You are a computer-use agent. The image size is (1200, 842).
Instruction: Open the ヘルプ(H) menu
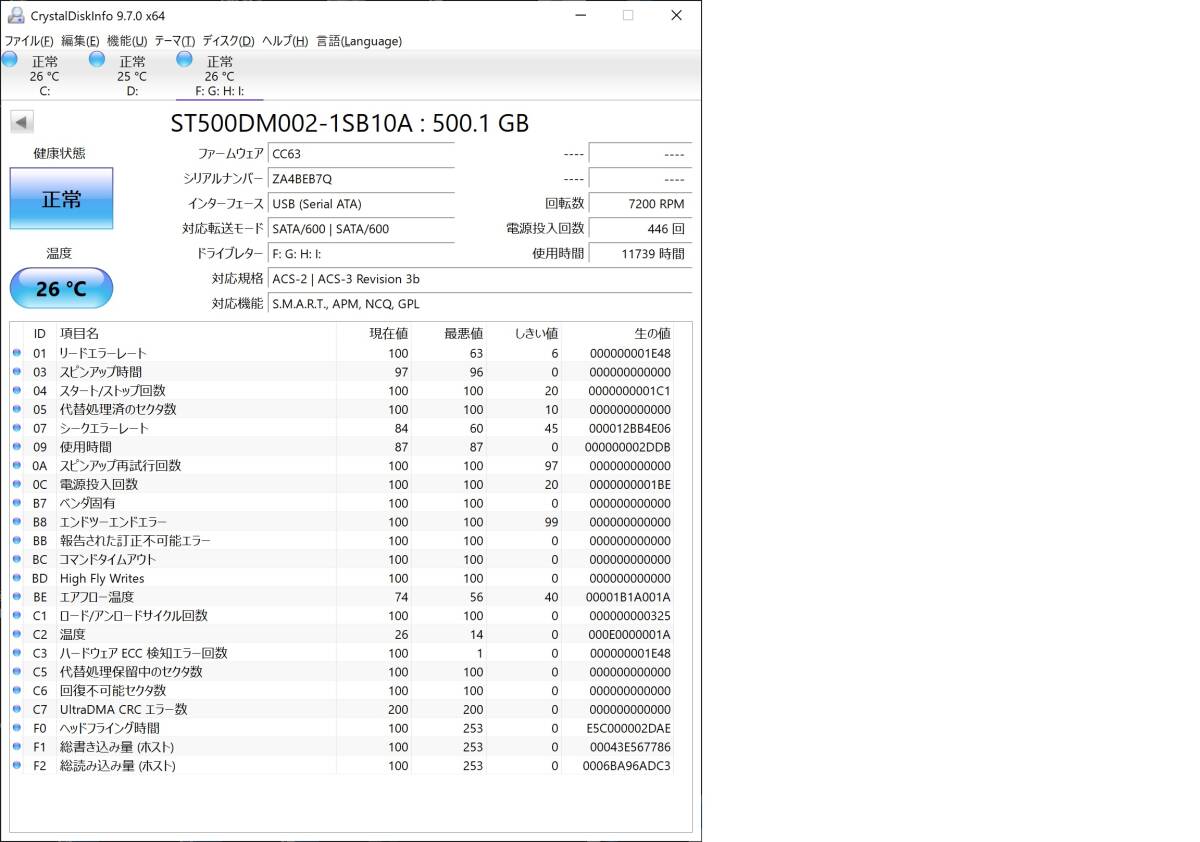[x=285, y=41]
